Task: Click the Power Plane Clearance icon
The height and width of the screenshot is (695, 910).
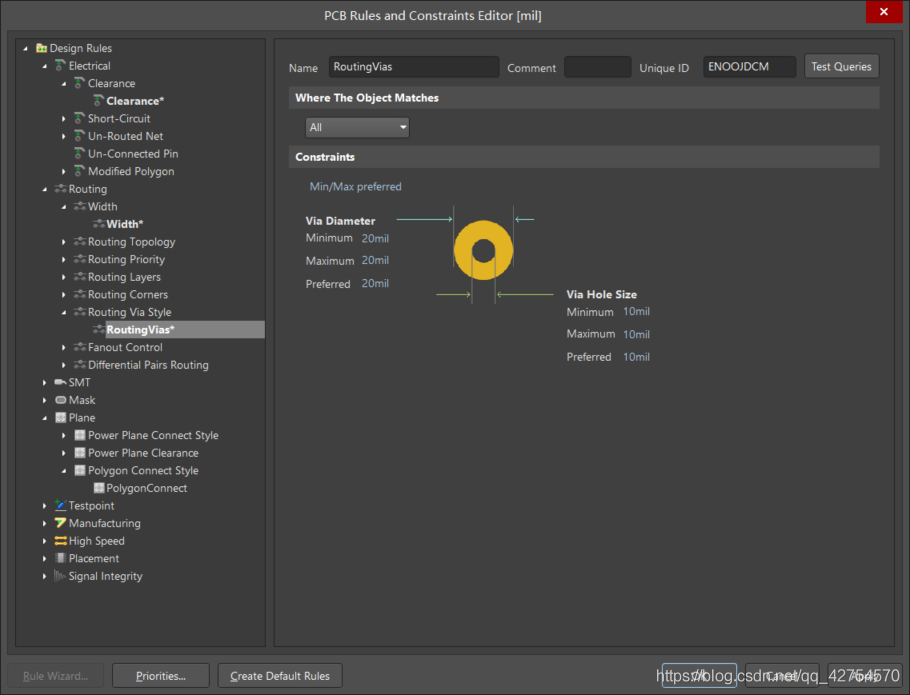Action: coord(80,453)
